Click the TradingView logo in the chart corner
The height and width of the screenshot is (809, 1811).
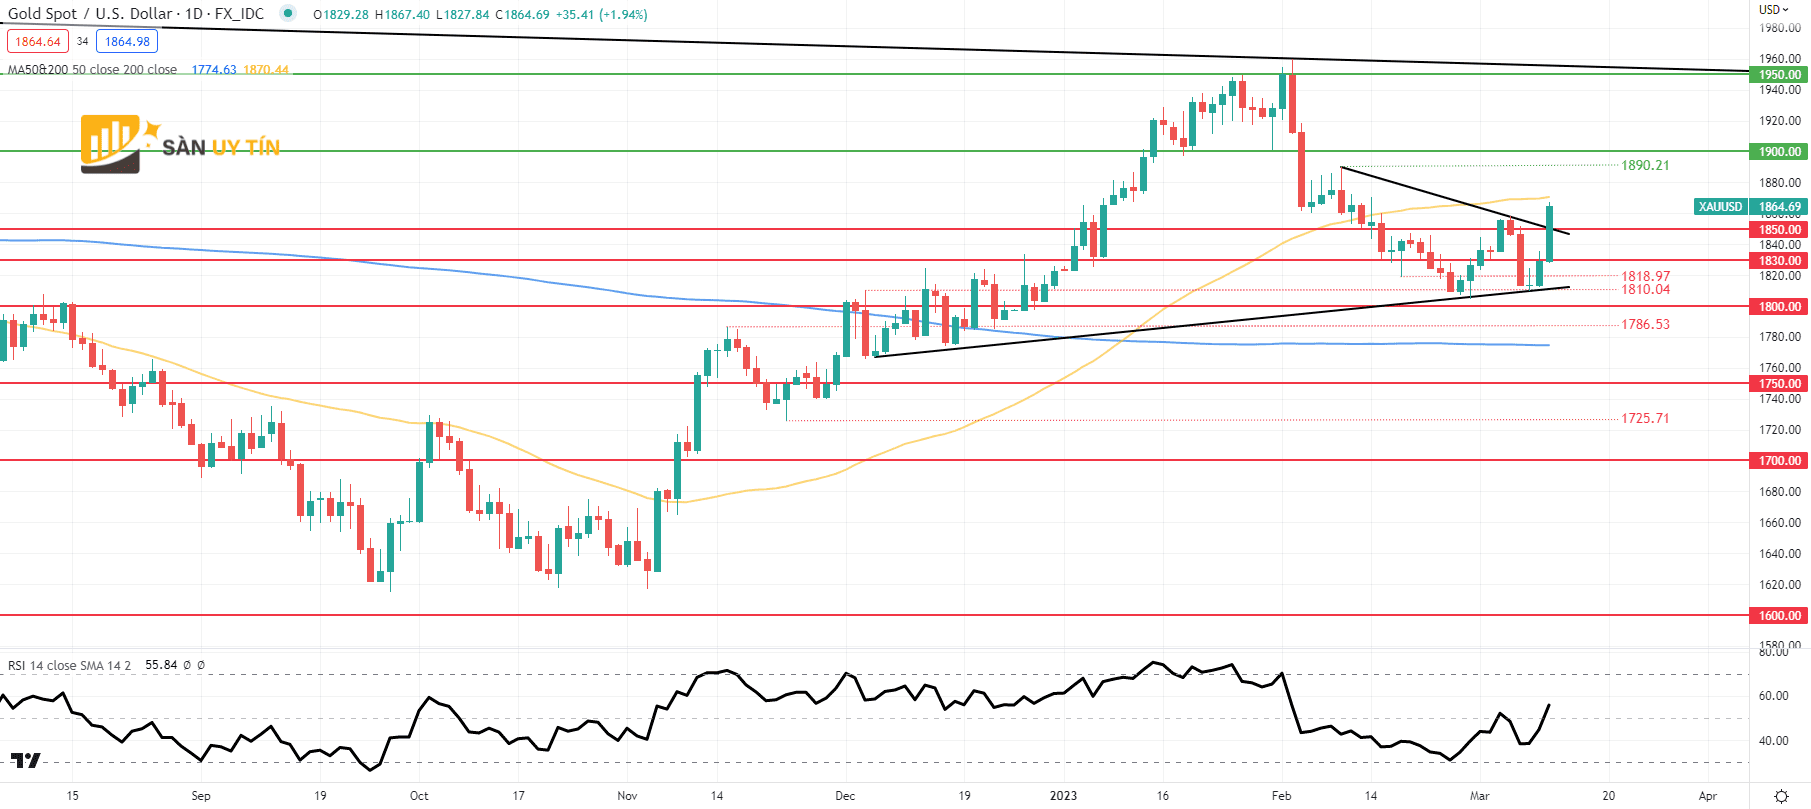[x=26, y=761]
